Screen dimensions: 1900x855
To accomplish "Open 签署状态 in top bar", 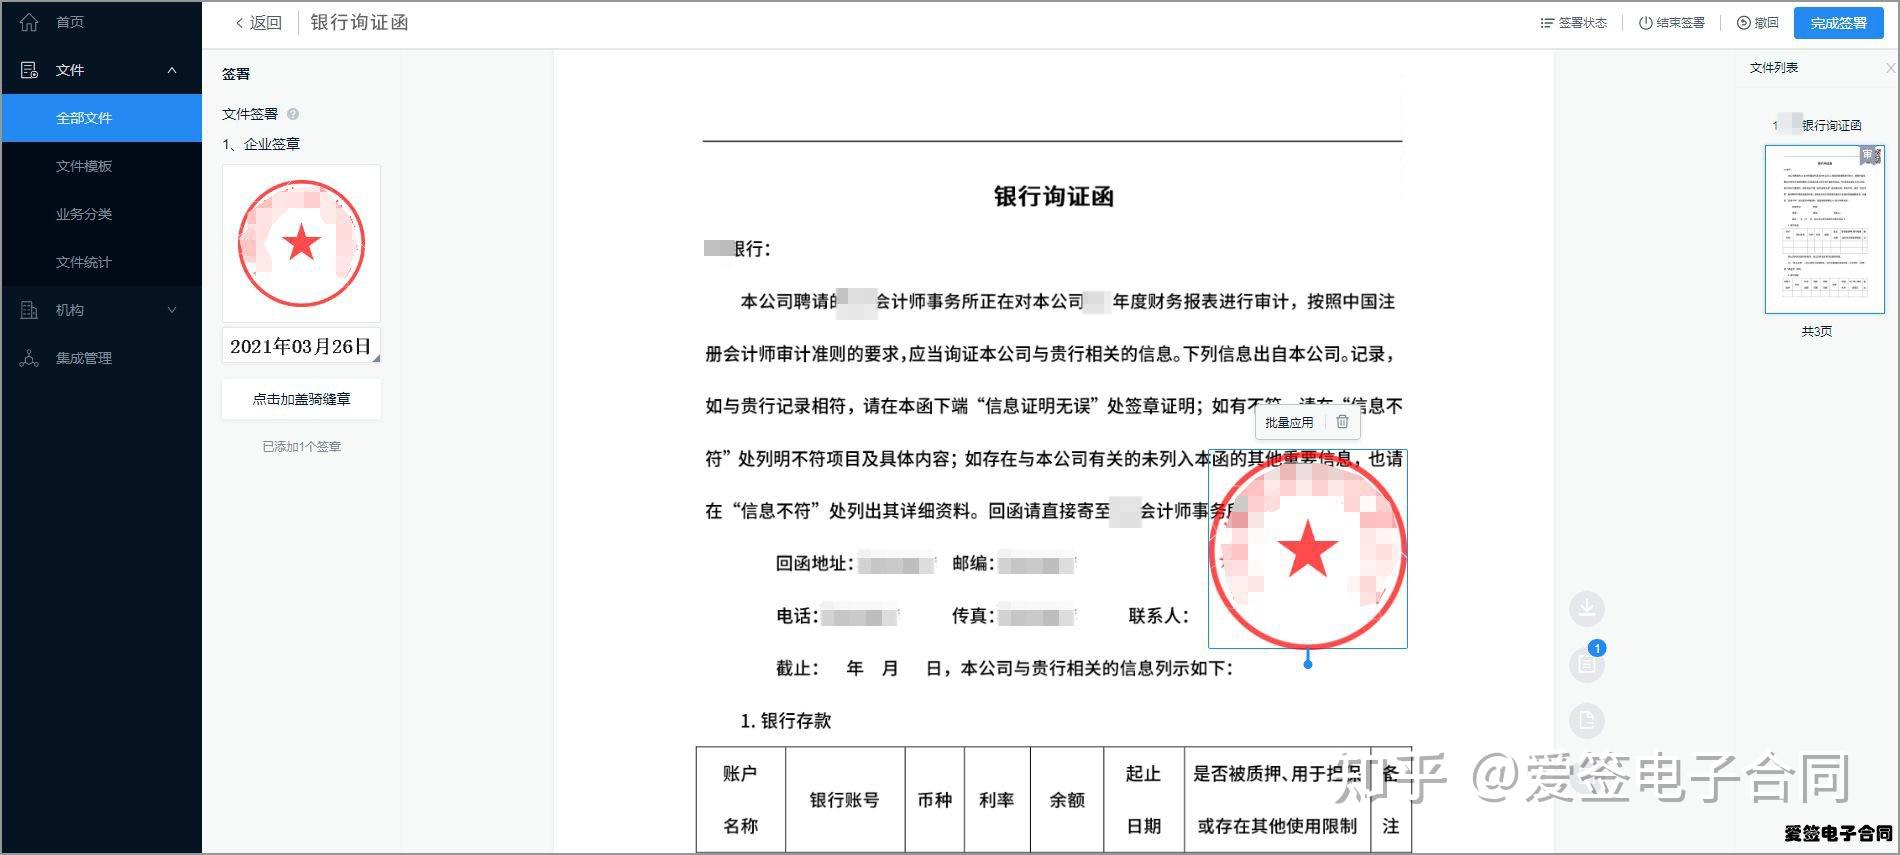I will coord(1574,22).
